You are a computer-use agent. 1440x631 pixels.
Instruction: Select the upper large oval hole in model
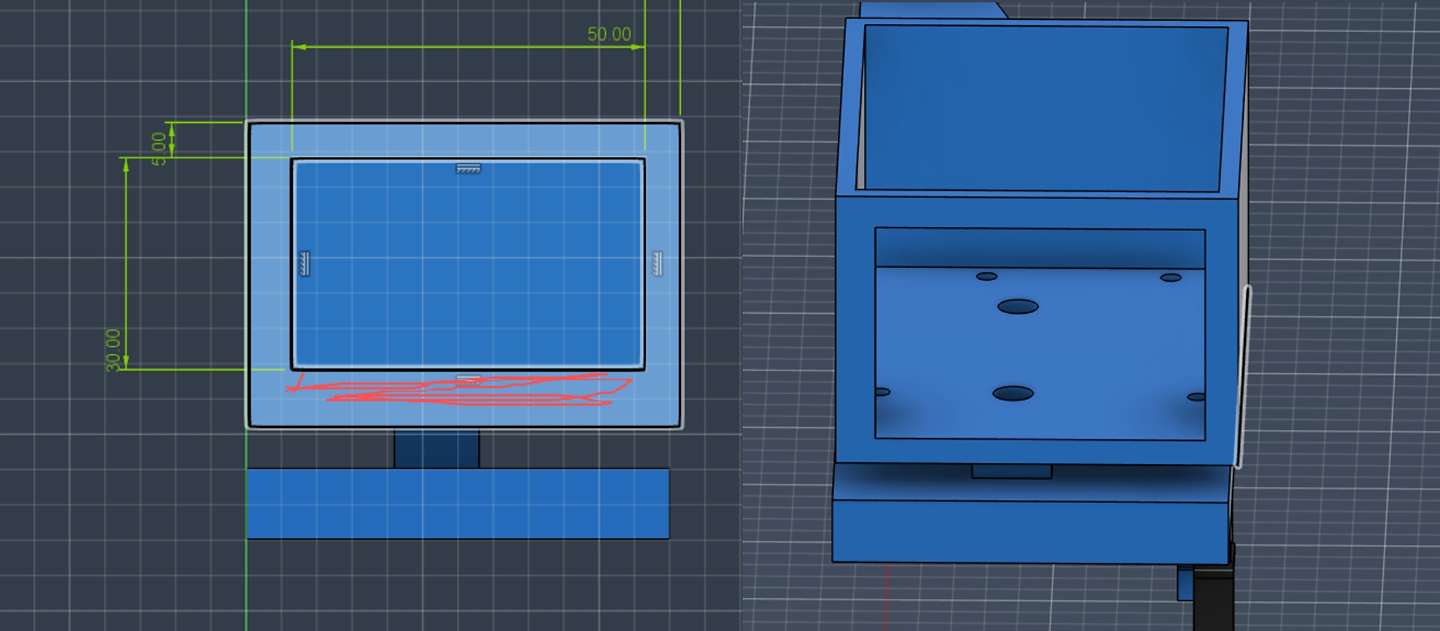tap(1018, 307)
